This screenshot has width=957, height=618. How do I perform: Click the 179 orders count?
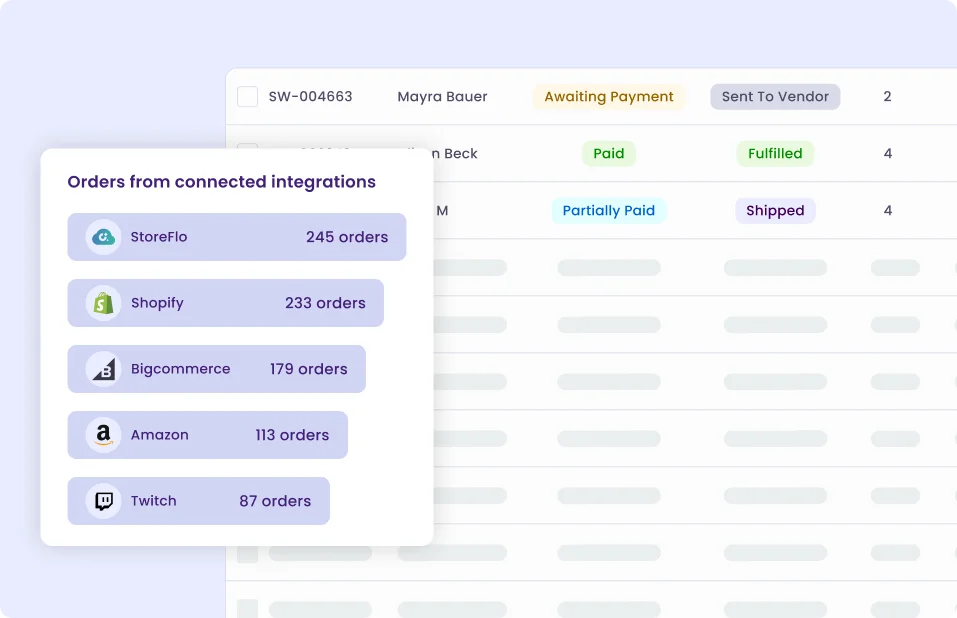click(x=308, y=368)
